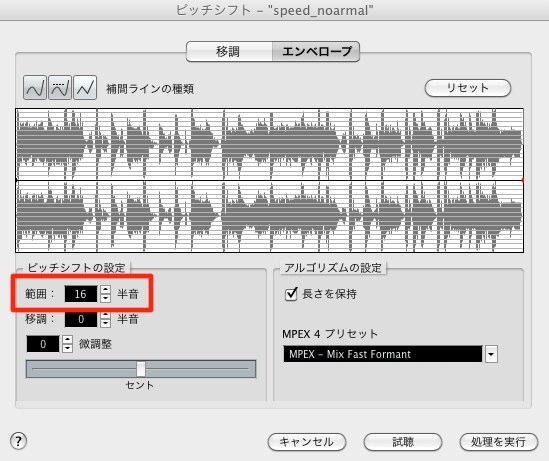The width and height of the screenshot is (549, 461).
Task: Select the smooth curve interpolation line icon
Action: tap(35, 88)
